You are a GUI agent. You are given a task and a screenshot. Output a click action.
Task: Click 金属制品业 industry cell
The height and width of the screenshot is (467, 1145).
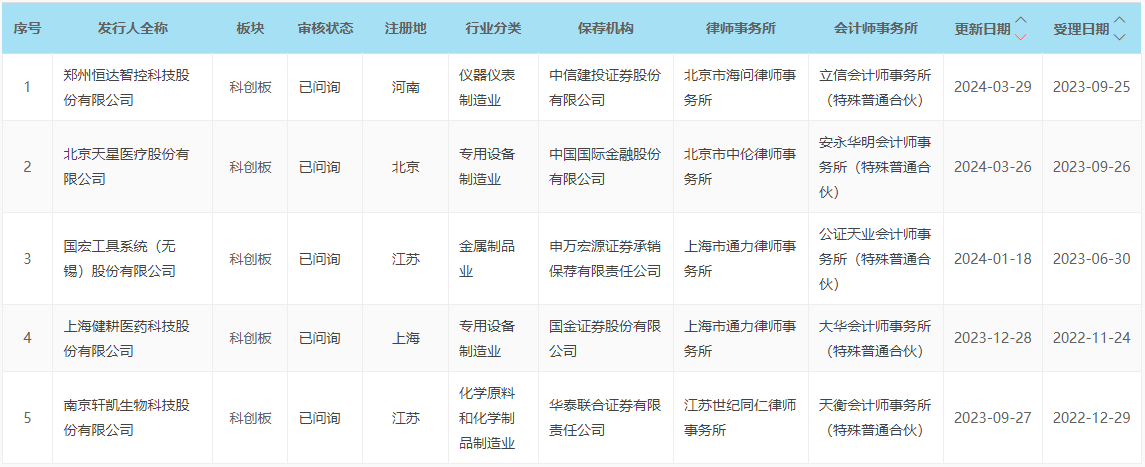click(487, 259)
